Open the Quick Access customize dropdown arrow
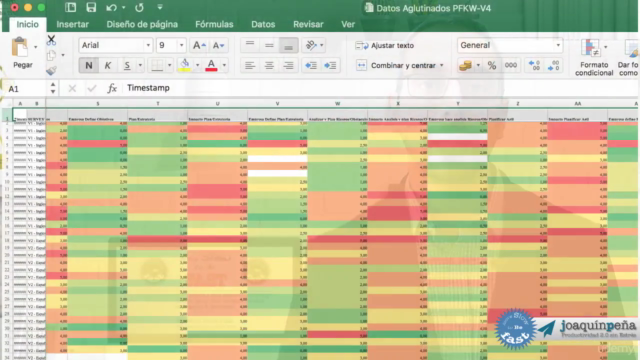The height and width of the screenshot is (360, 640). point(160,7)
